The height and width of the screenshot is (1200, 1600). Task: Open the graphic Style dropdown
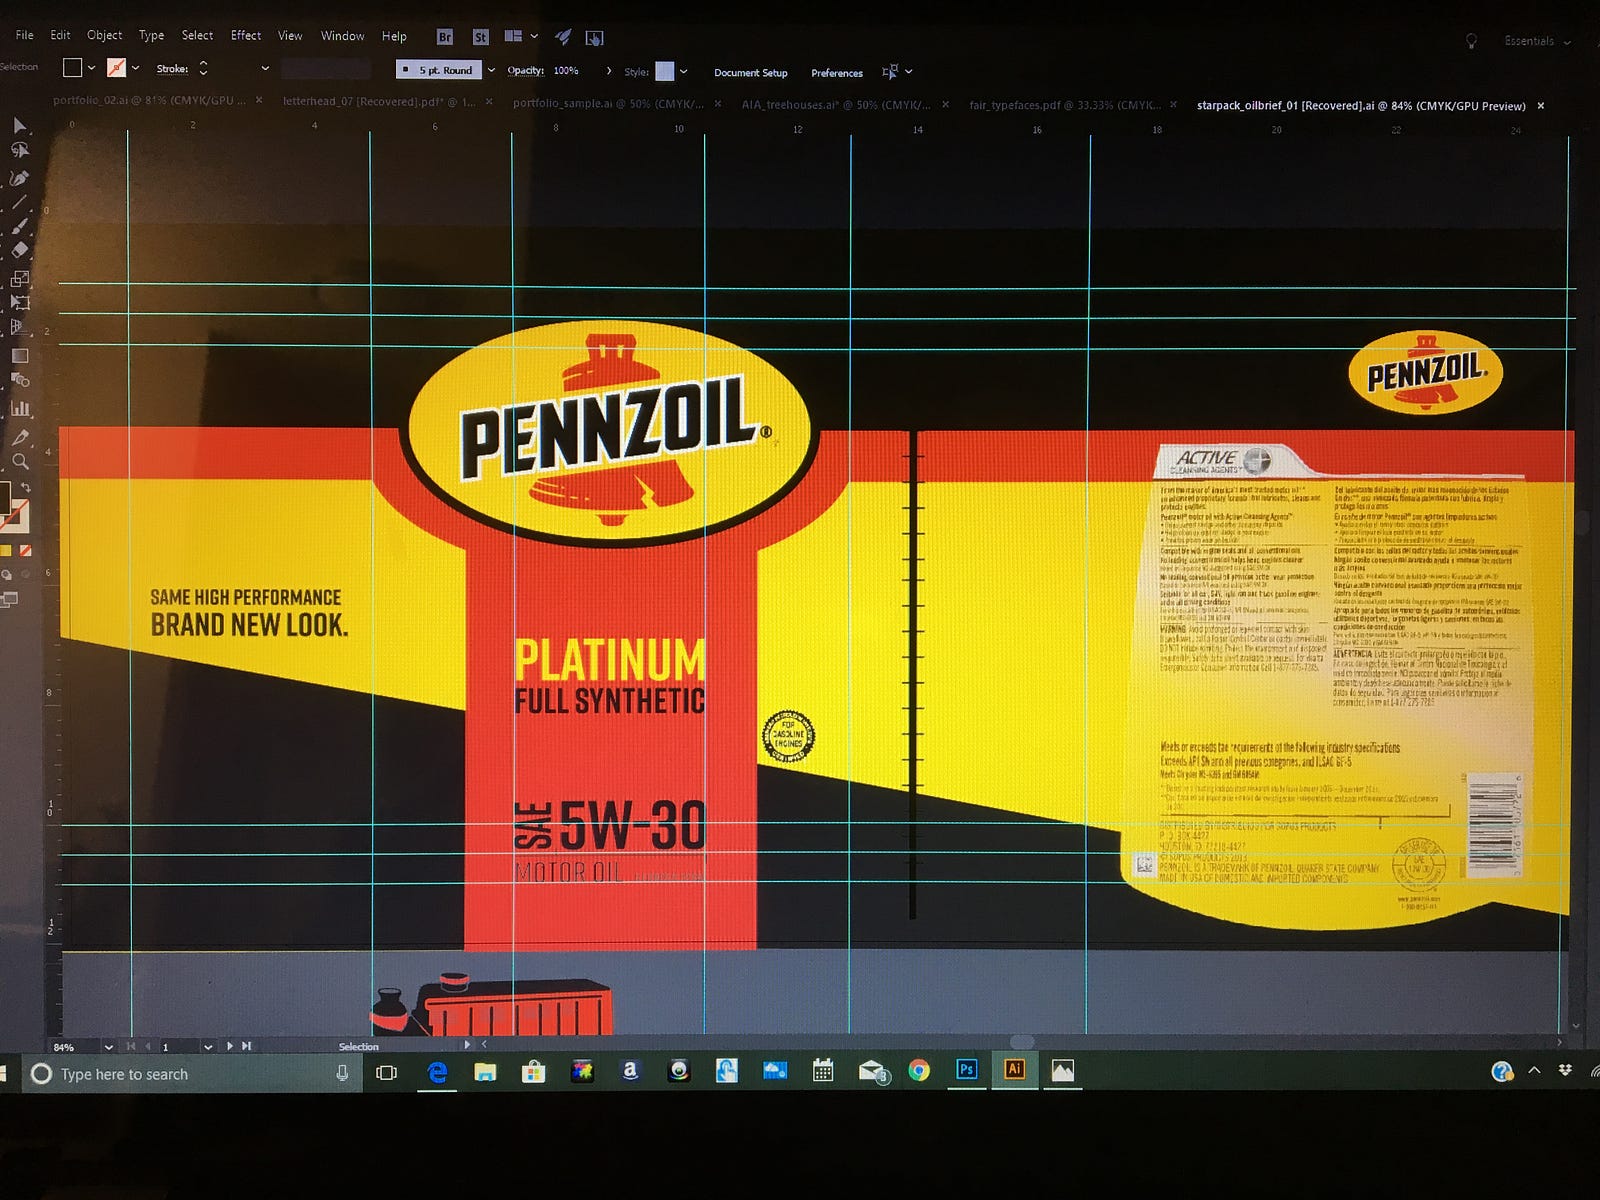point(684,72)
